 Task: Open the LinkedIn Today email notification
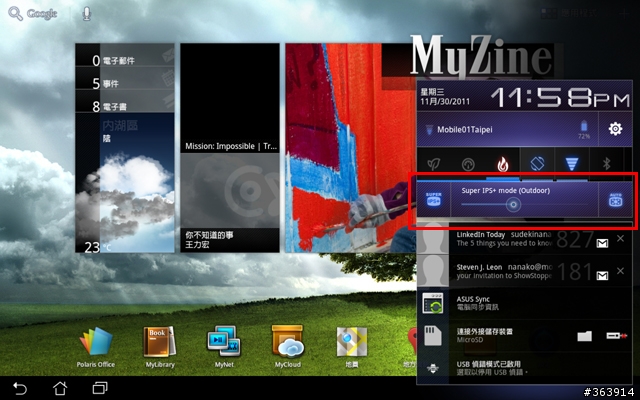coord(504,239)
